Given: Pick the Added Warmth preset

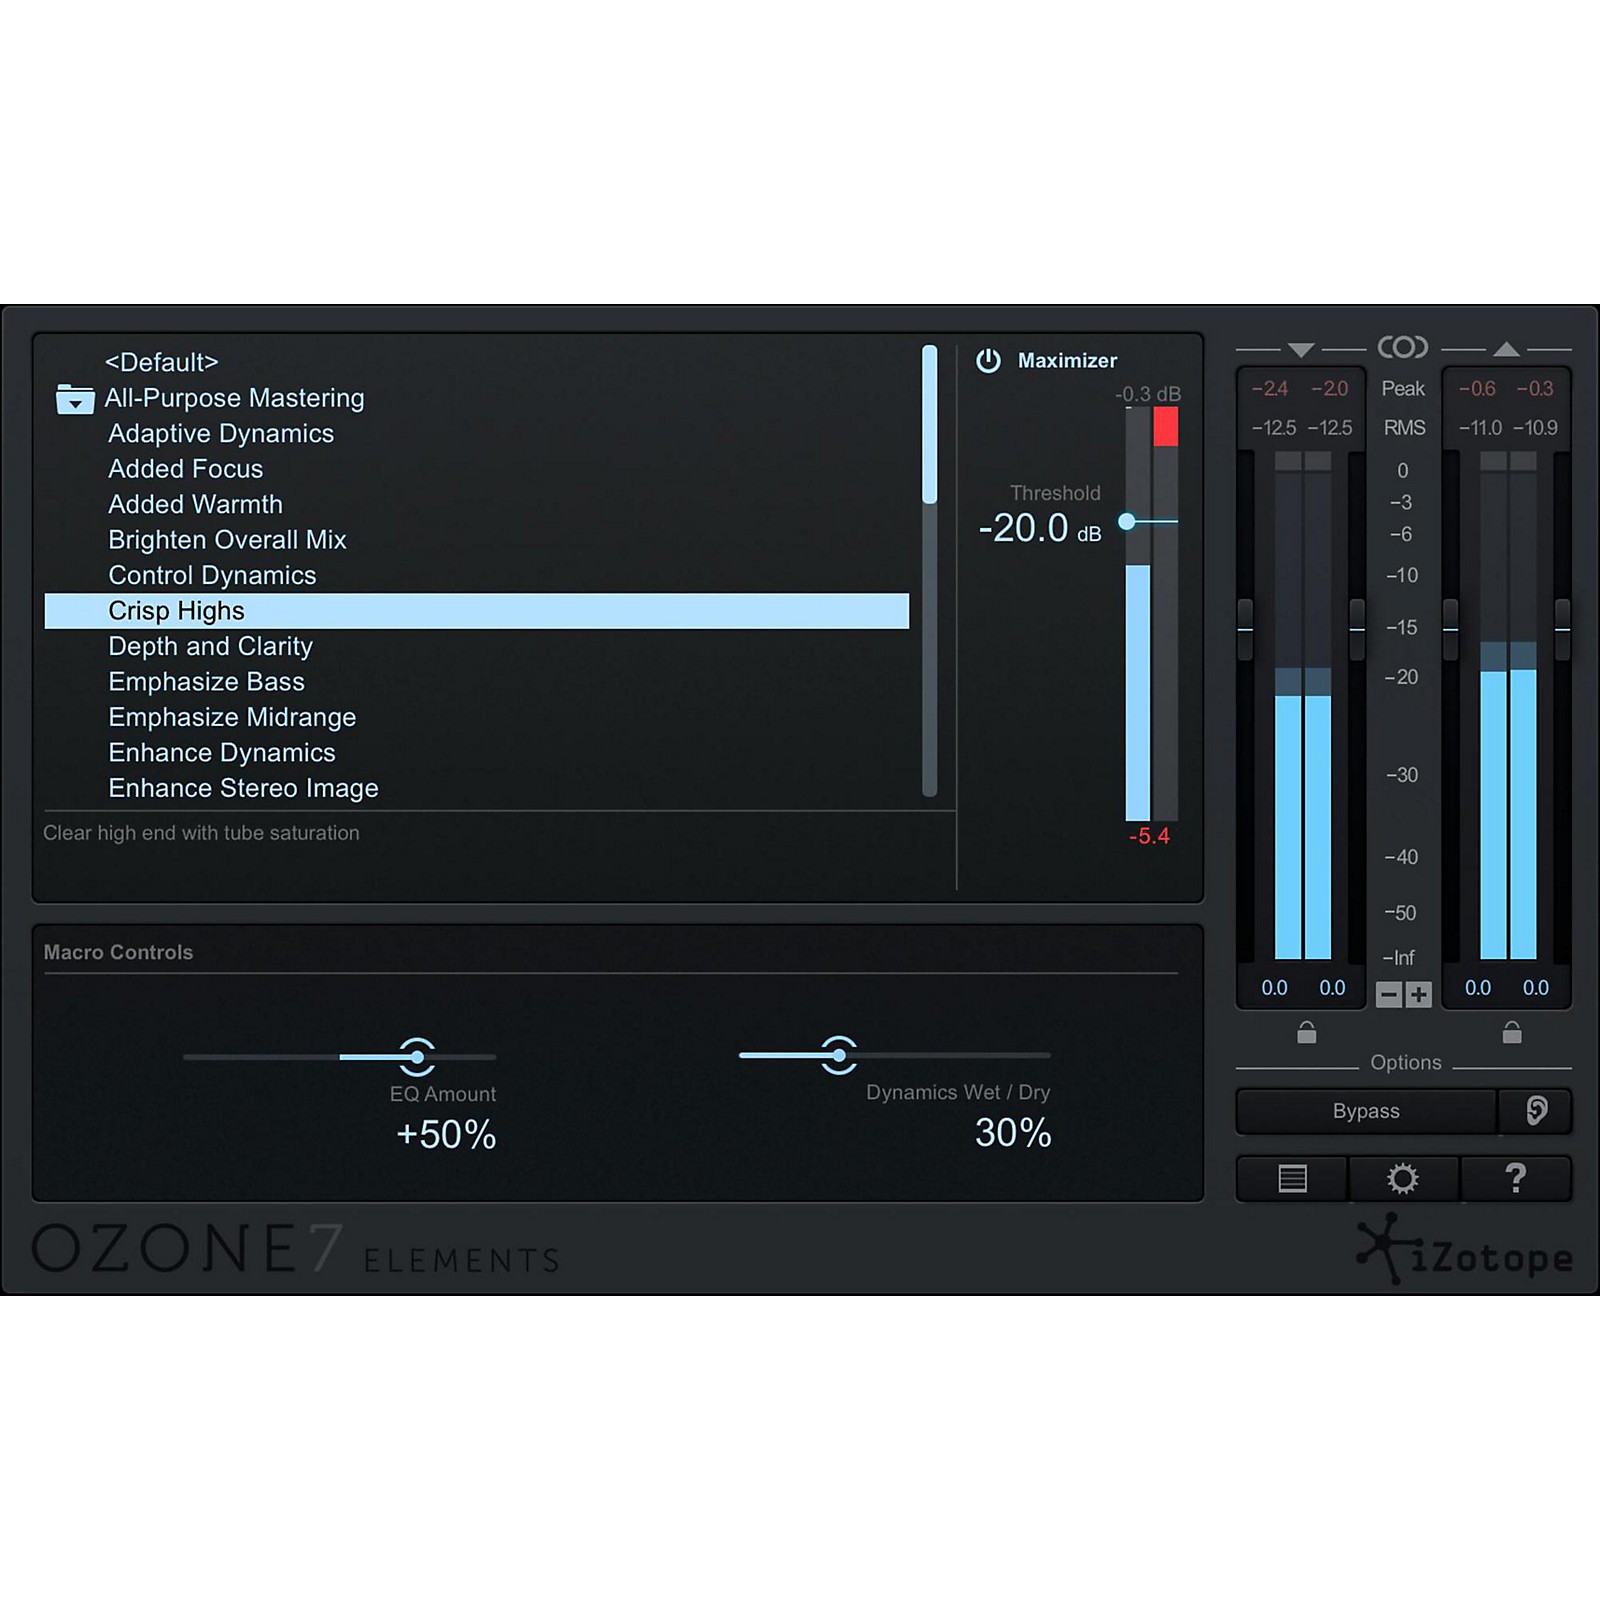Looking at the screenshot, I should (196, 504).
